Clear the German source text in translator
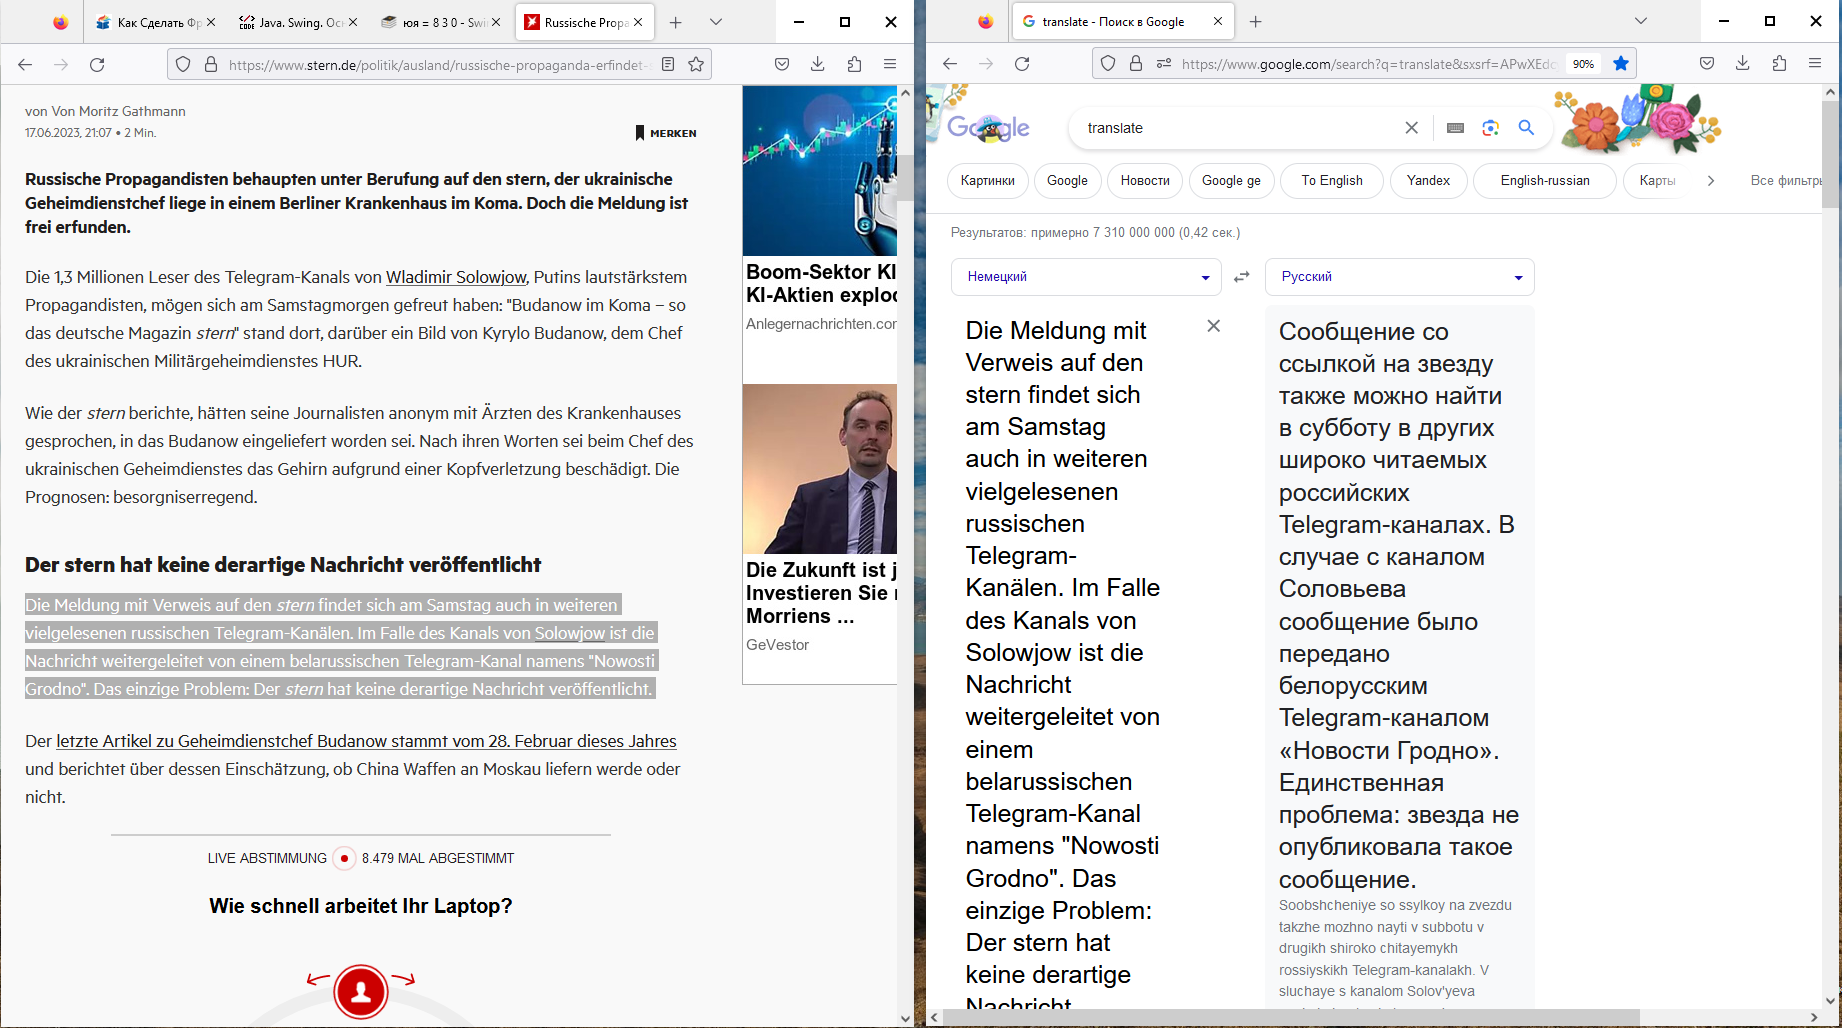The image size is (1842, 1028). 1213,326
